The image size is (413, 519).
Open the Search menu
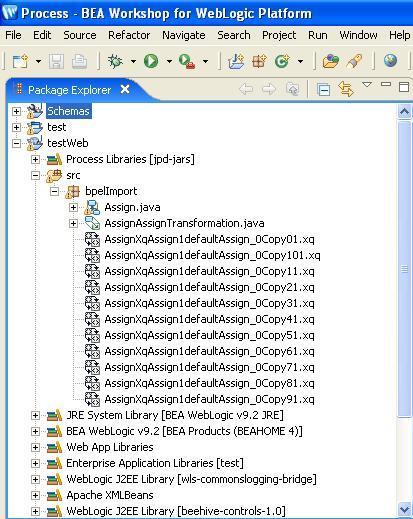tap(234, 35)
